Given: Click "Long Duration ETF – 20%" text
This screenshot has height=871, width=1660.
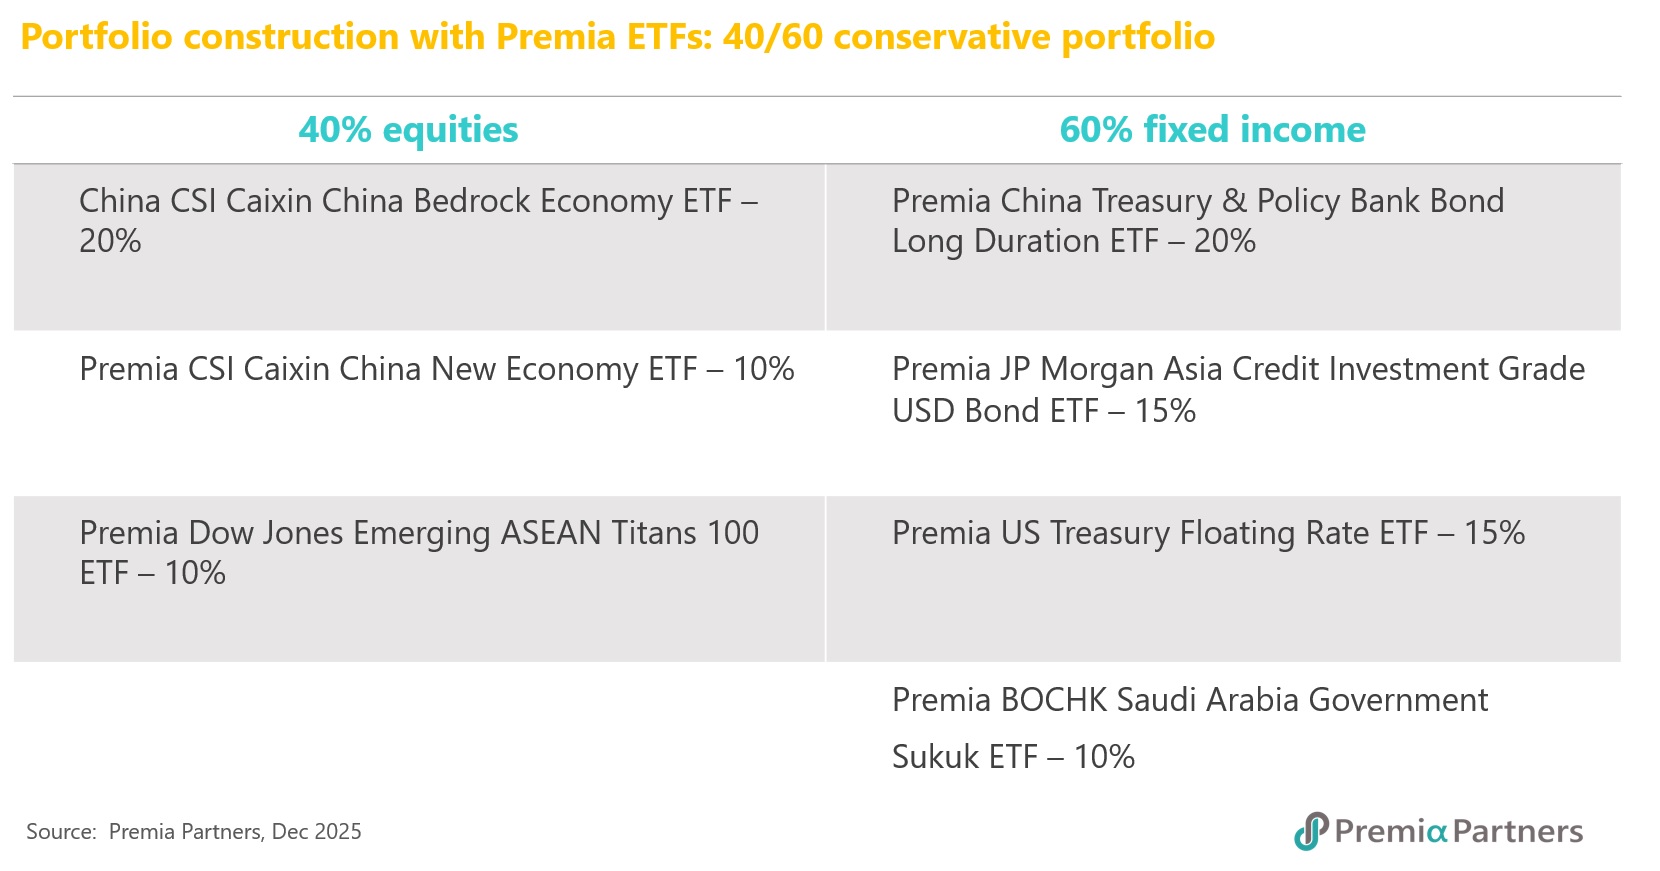Looking at the screenshot, I should (1073, 242).
